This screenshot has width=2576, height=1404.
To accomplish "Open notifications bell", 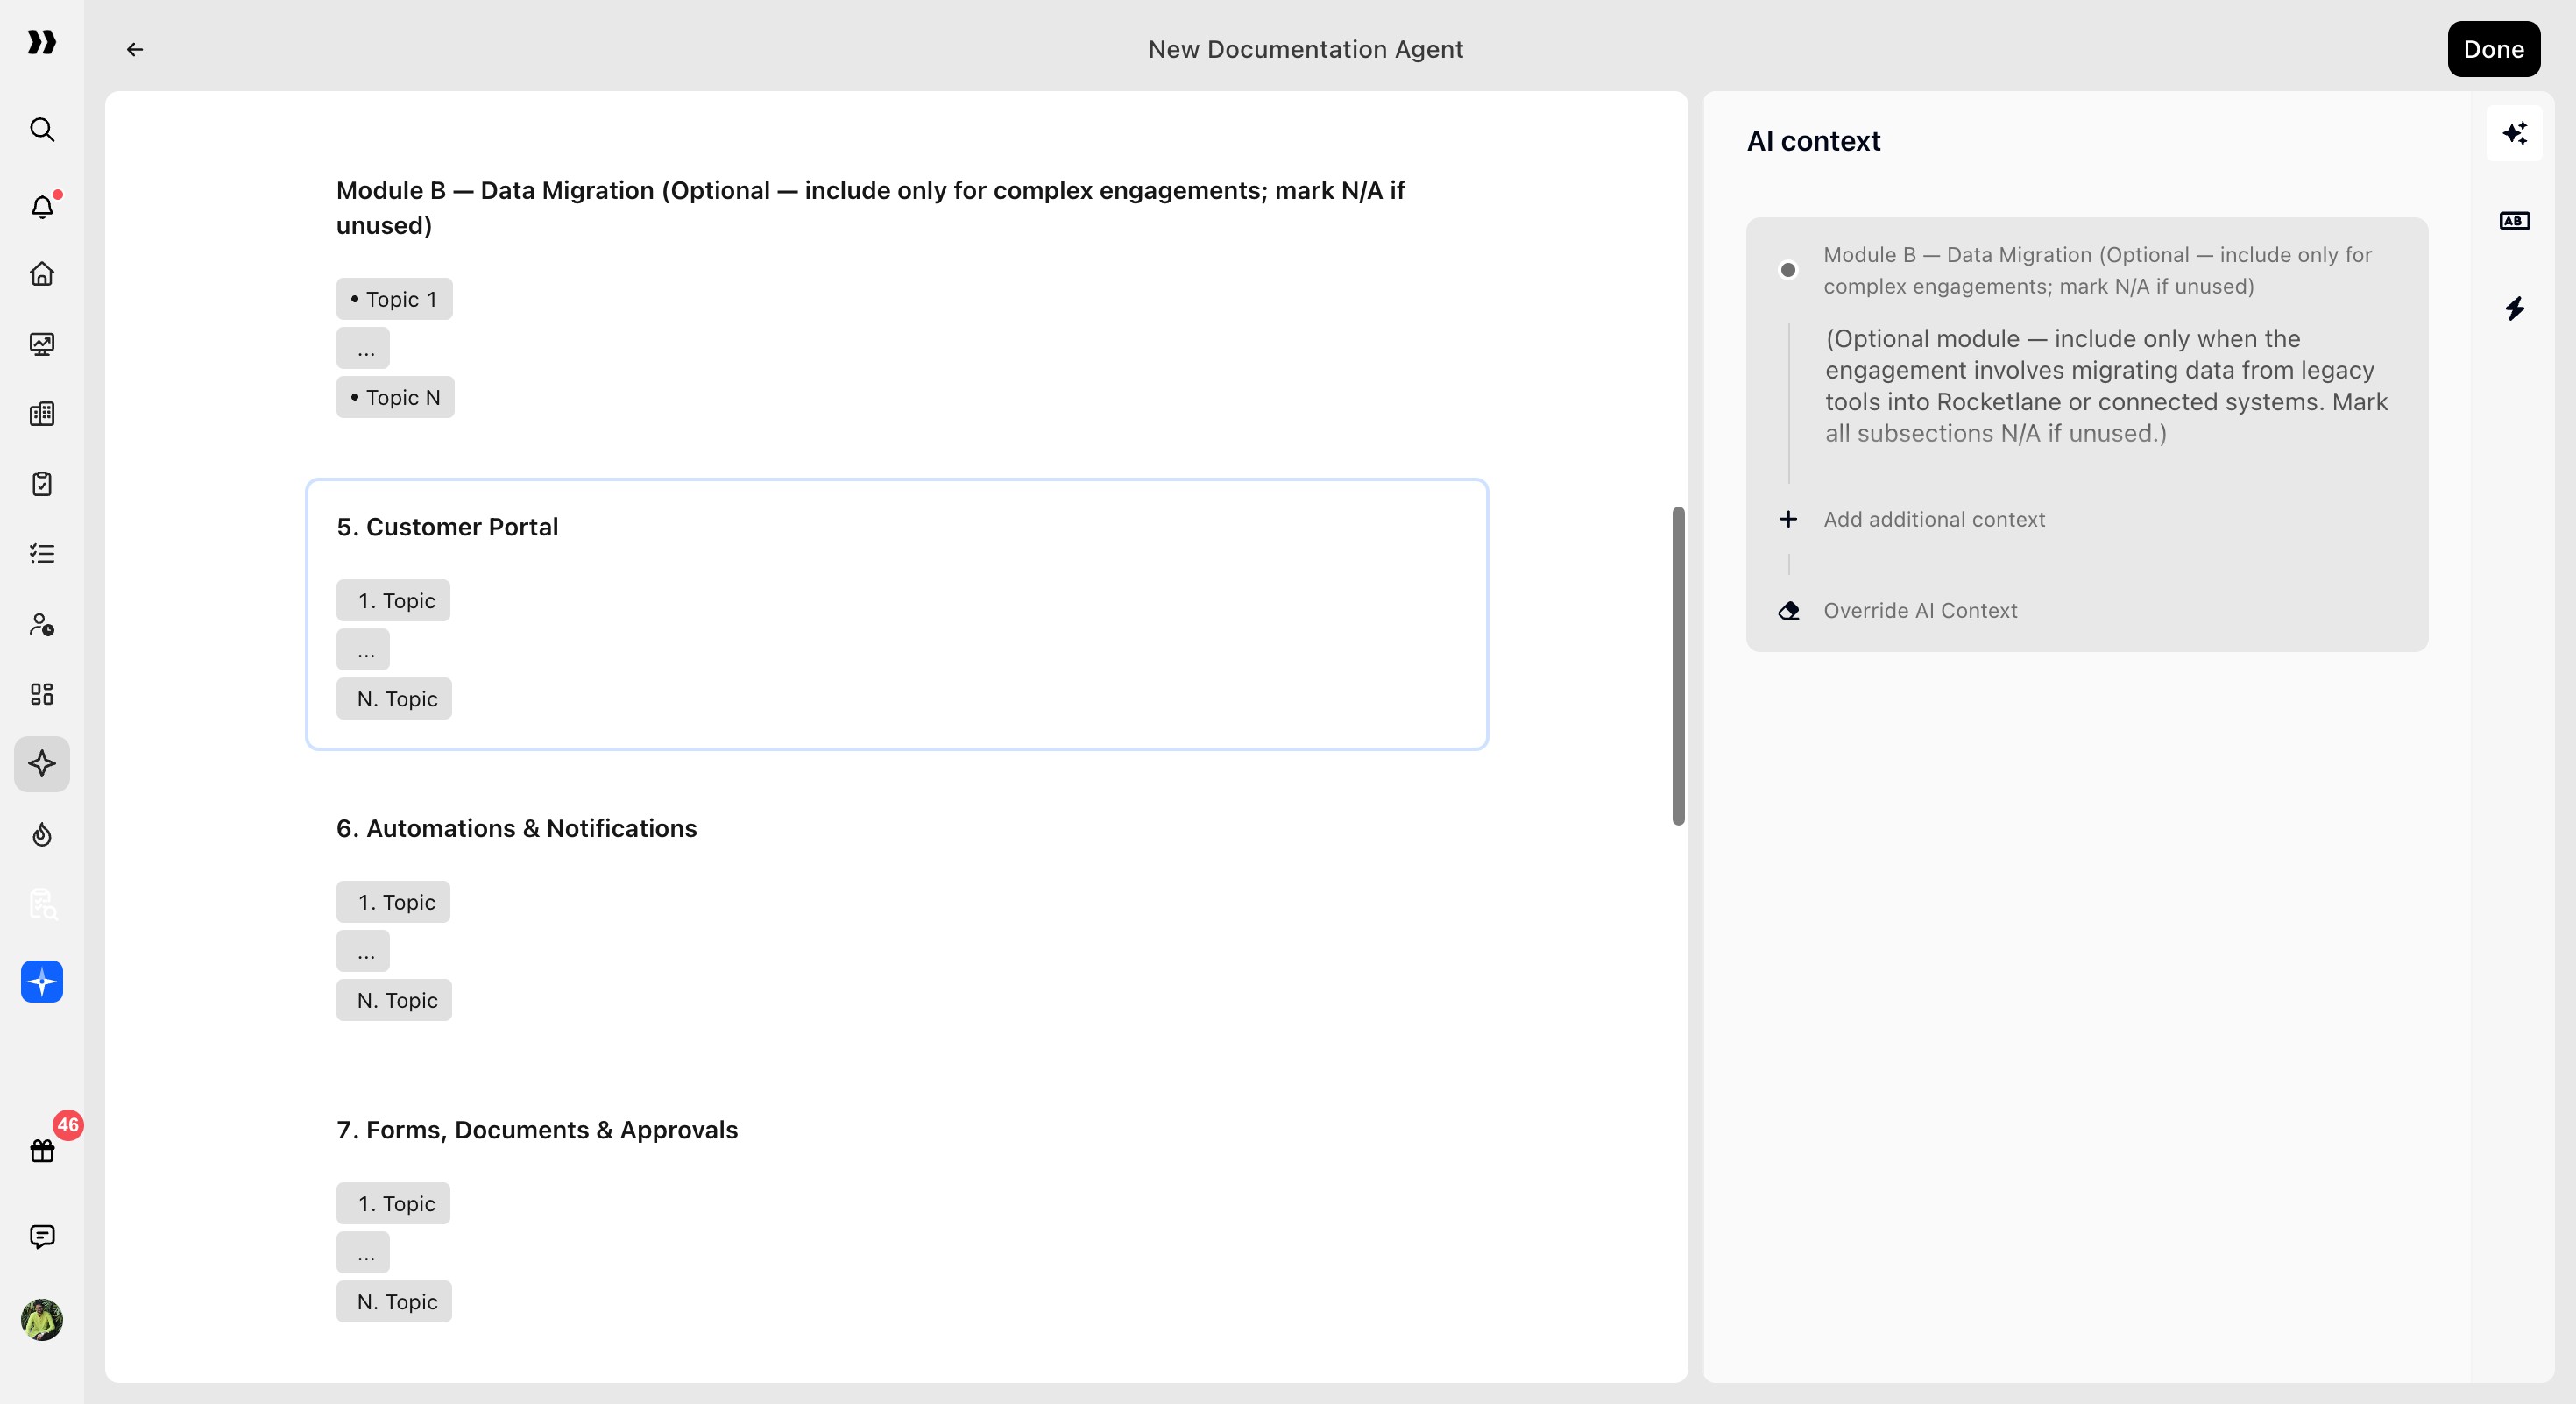I will (x=42, y=206).
